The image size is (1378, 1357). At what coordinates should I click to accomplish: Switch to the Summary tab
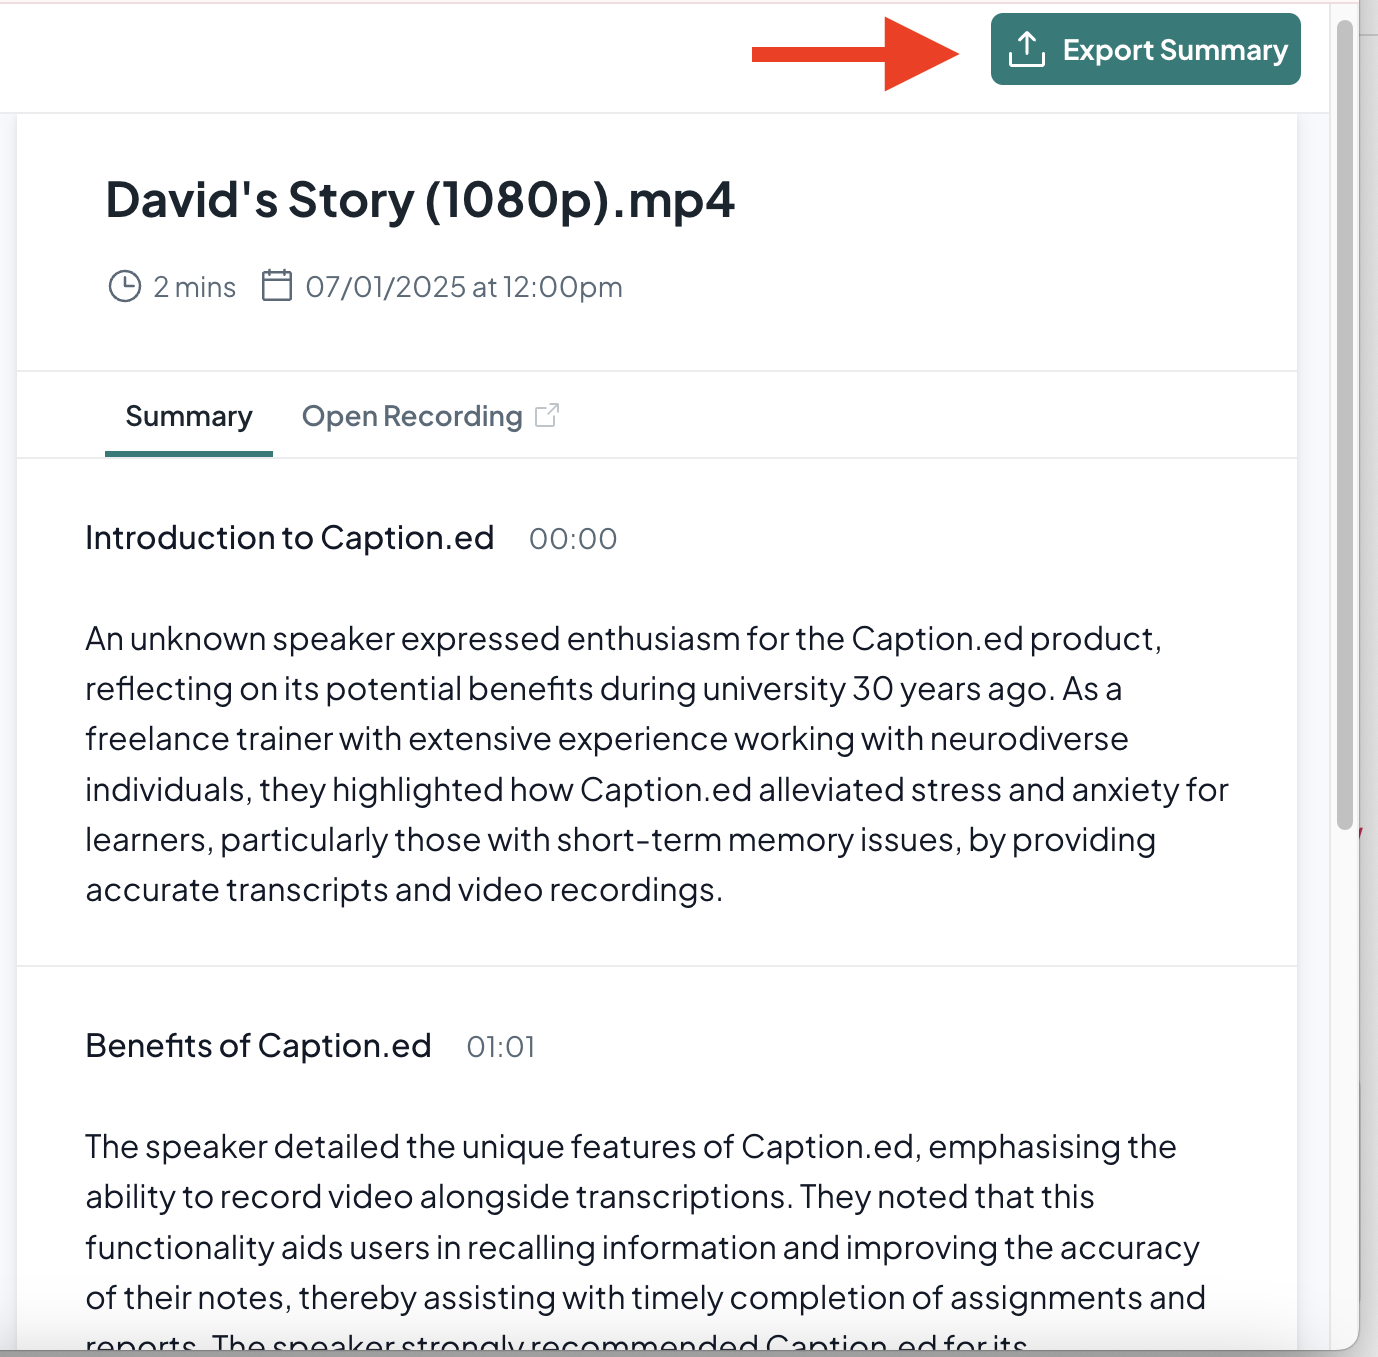189,416
